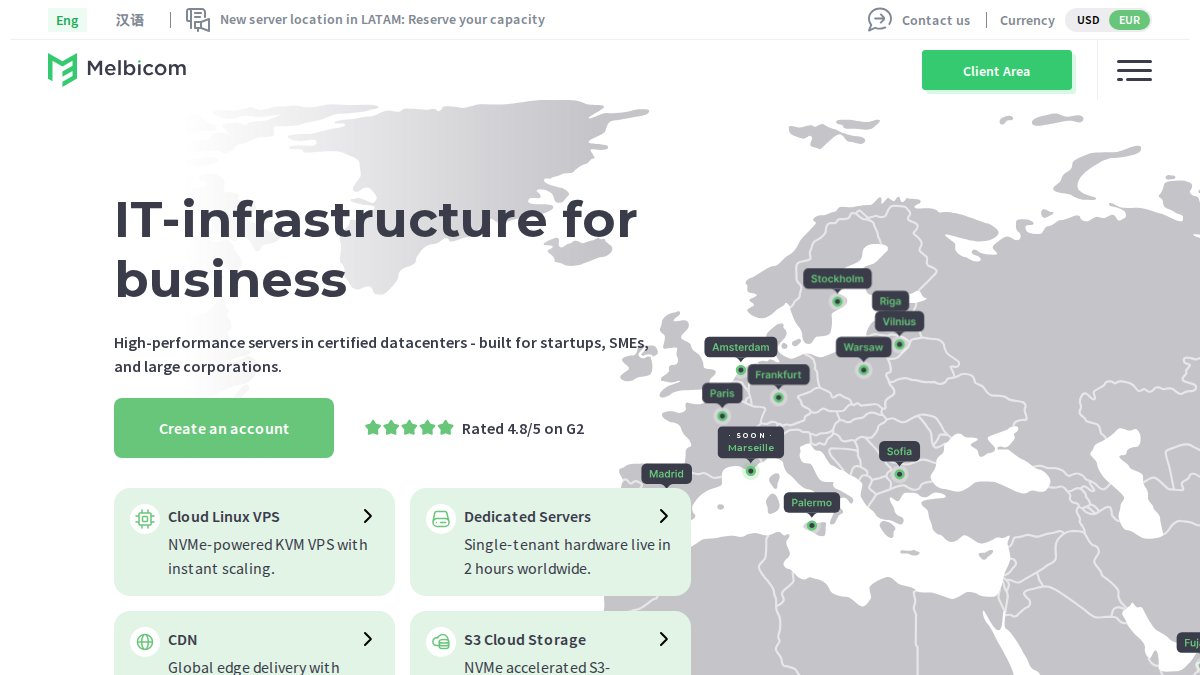Open the hamburger menu
1200x675 pixels.
(x=1134, y=70)
